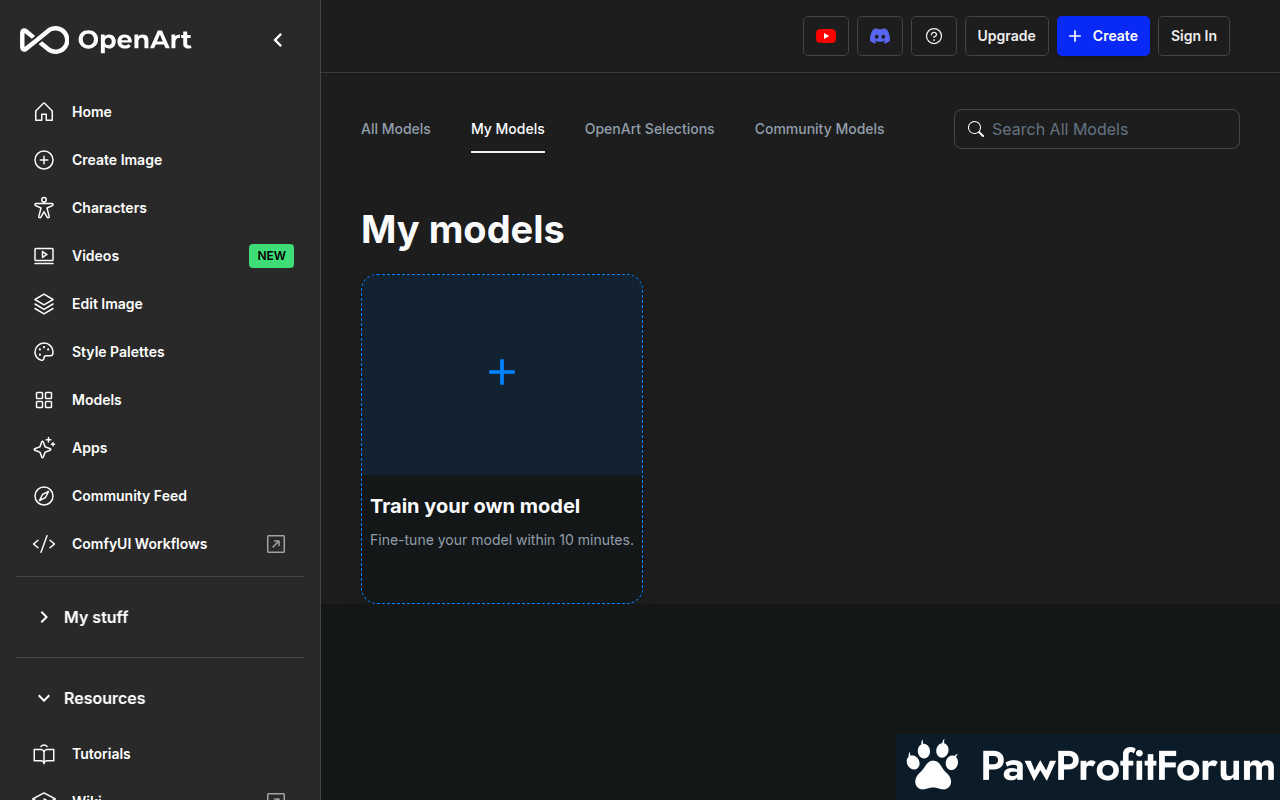Expand the My stuff section
The height and width of the screenshot is (800, 1280).
pos(96,617)
